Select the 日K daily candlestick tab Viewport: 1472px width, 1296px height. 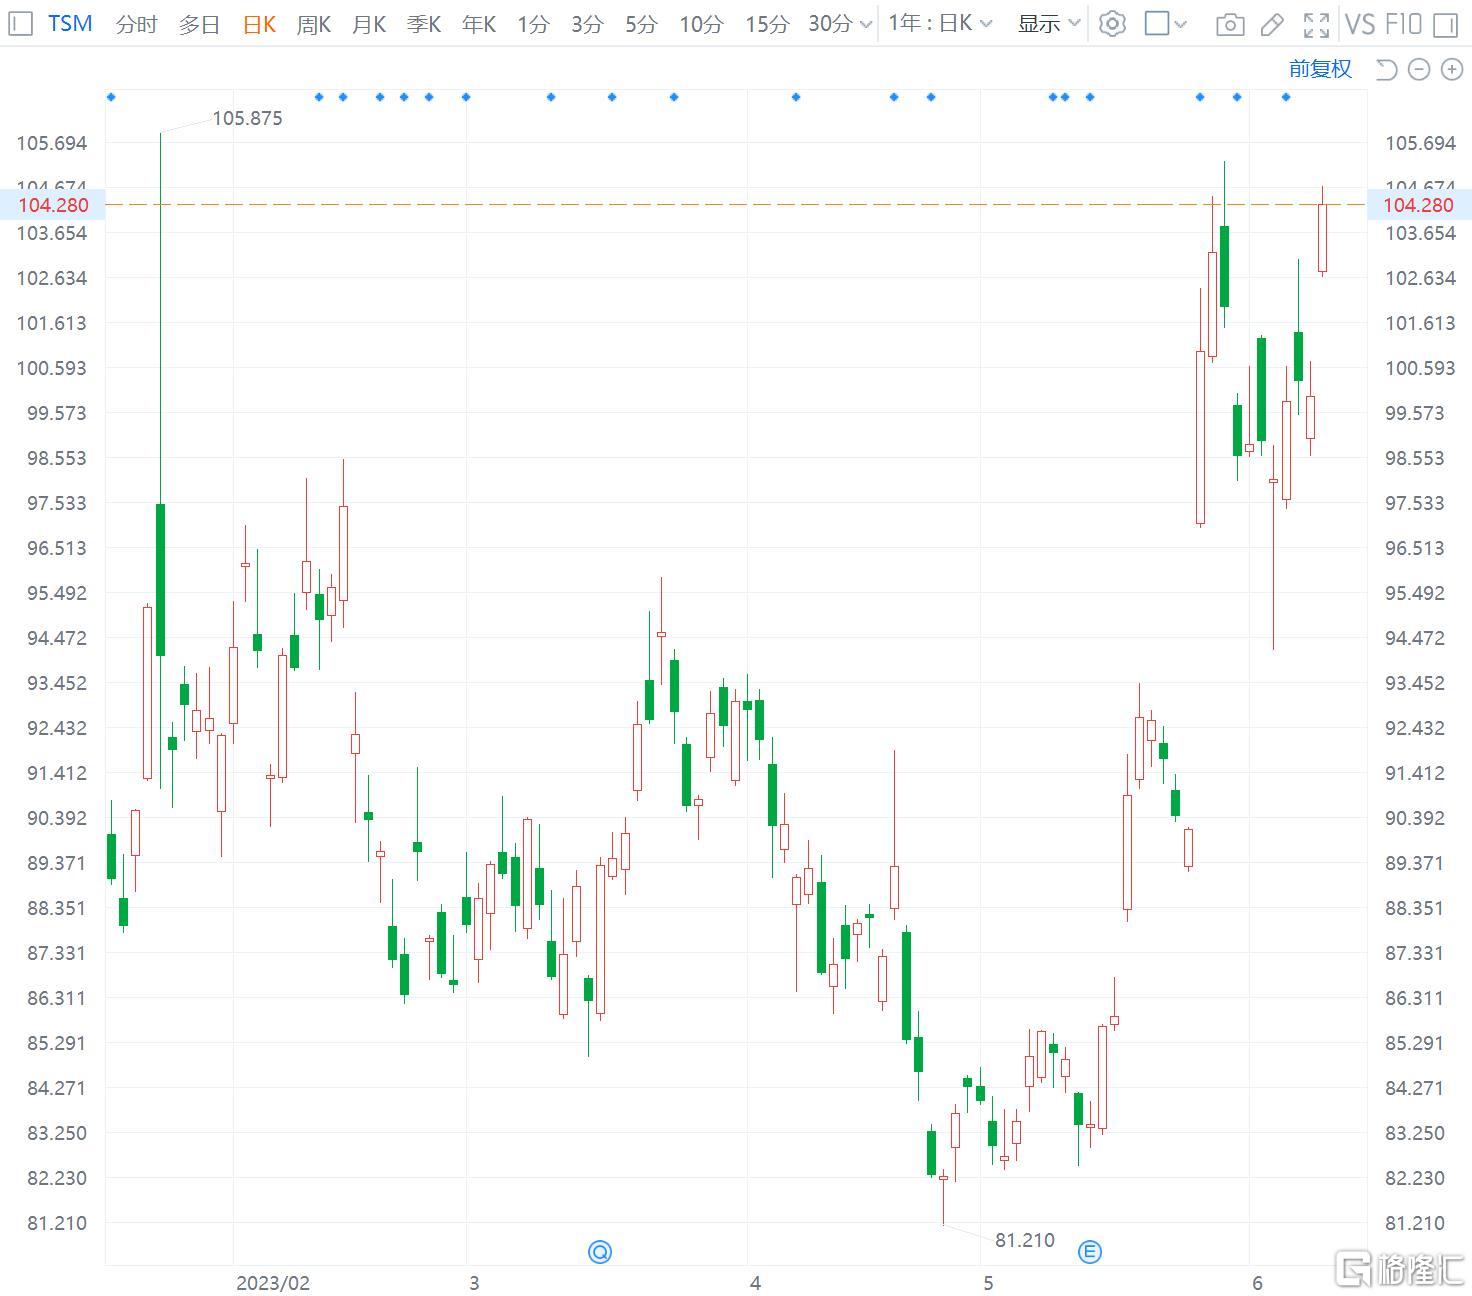259,24
